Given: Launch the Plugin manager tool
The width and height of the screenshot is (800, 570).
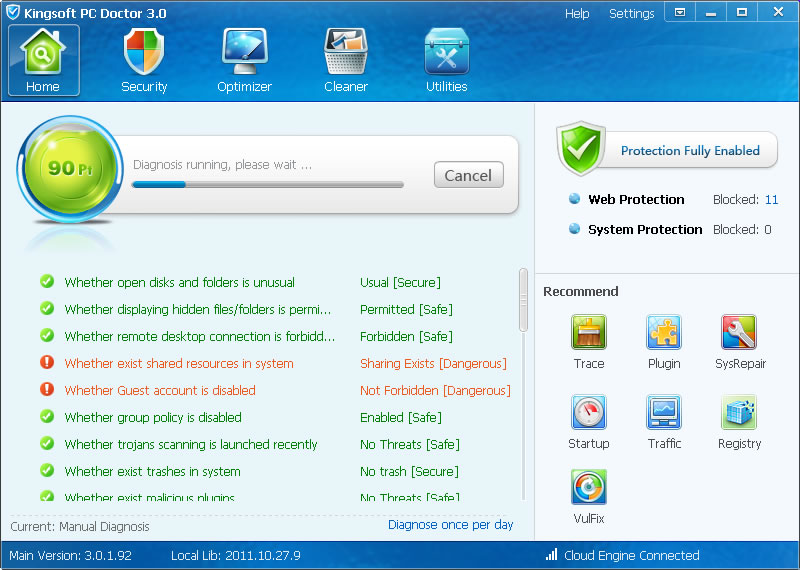Looking at the screenshot, I should coord(664,342).
